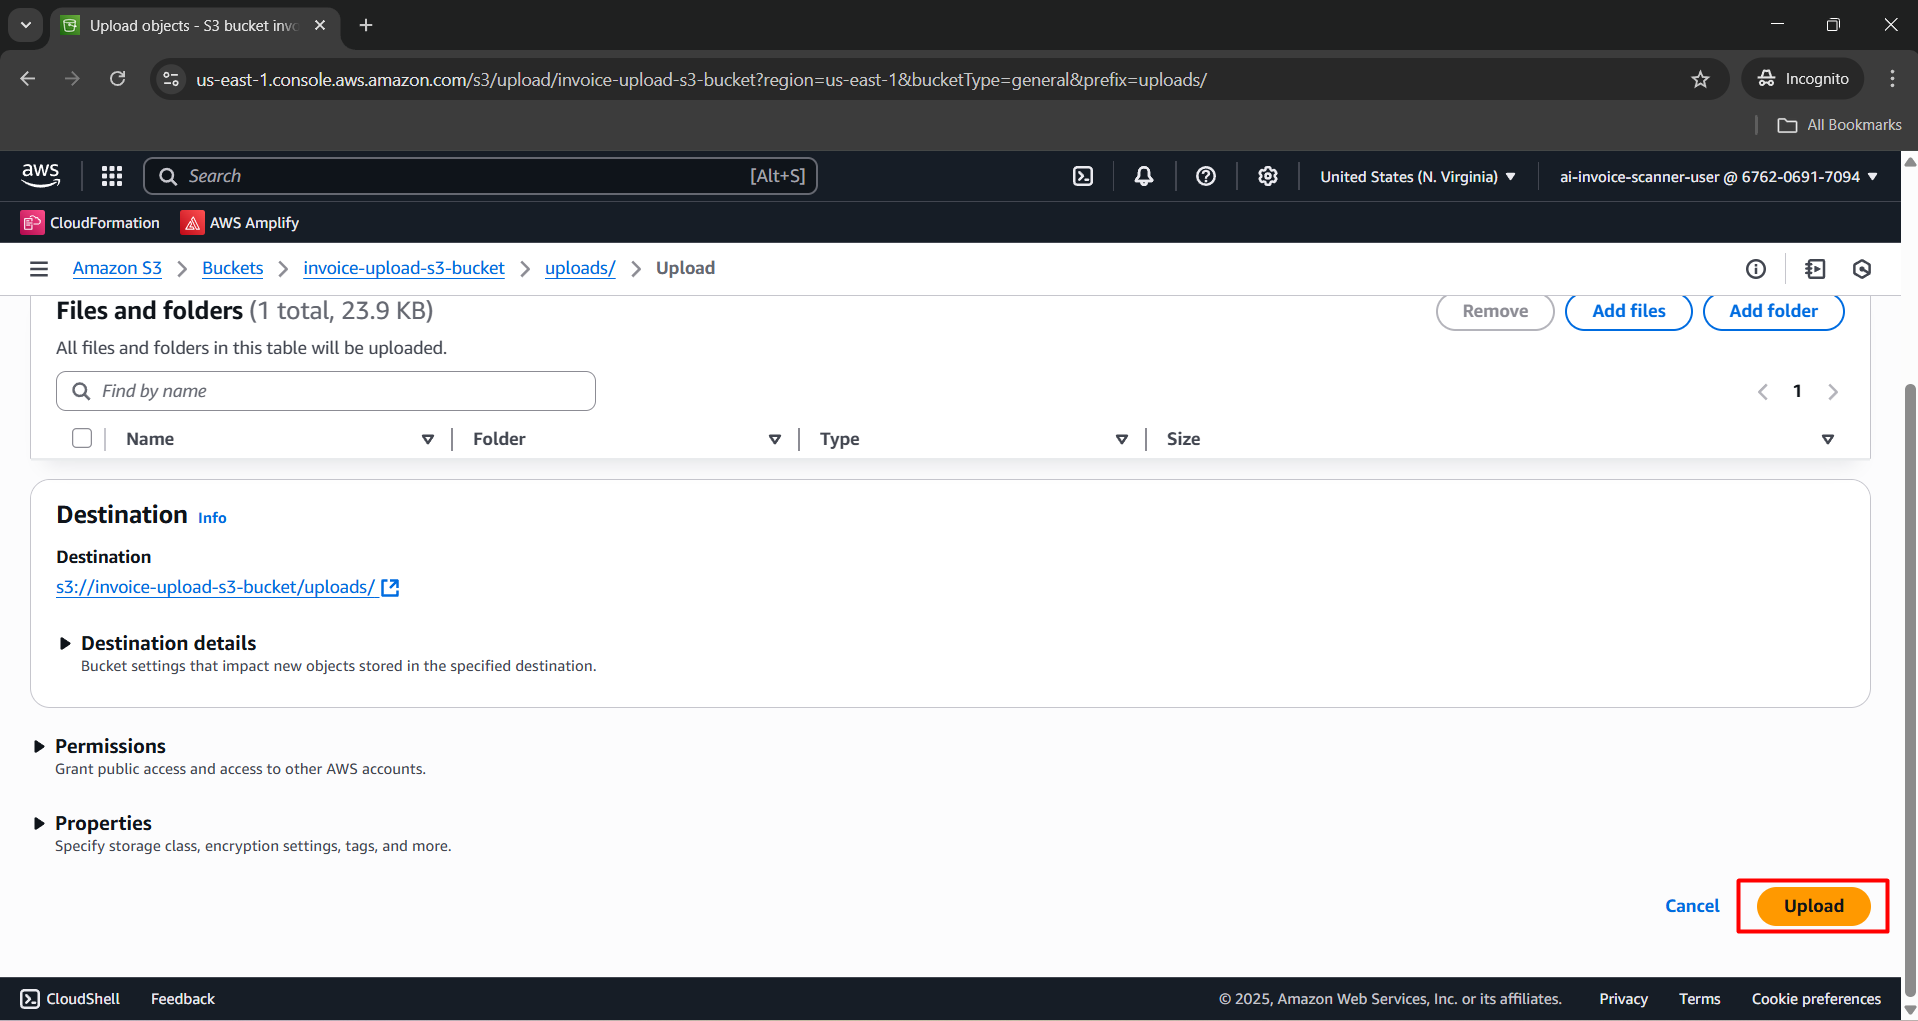Open the settings gear in the top bar
1918x1021 pixels.
(x=1267, y=175)
